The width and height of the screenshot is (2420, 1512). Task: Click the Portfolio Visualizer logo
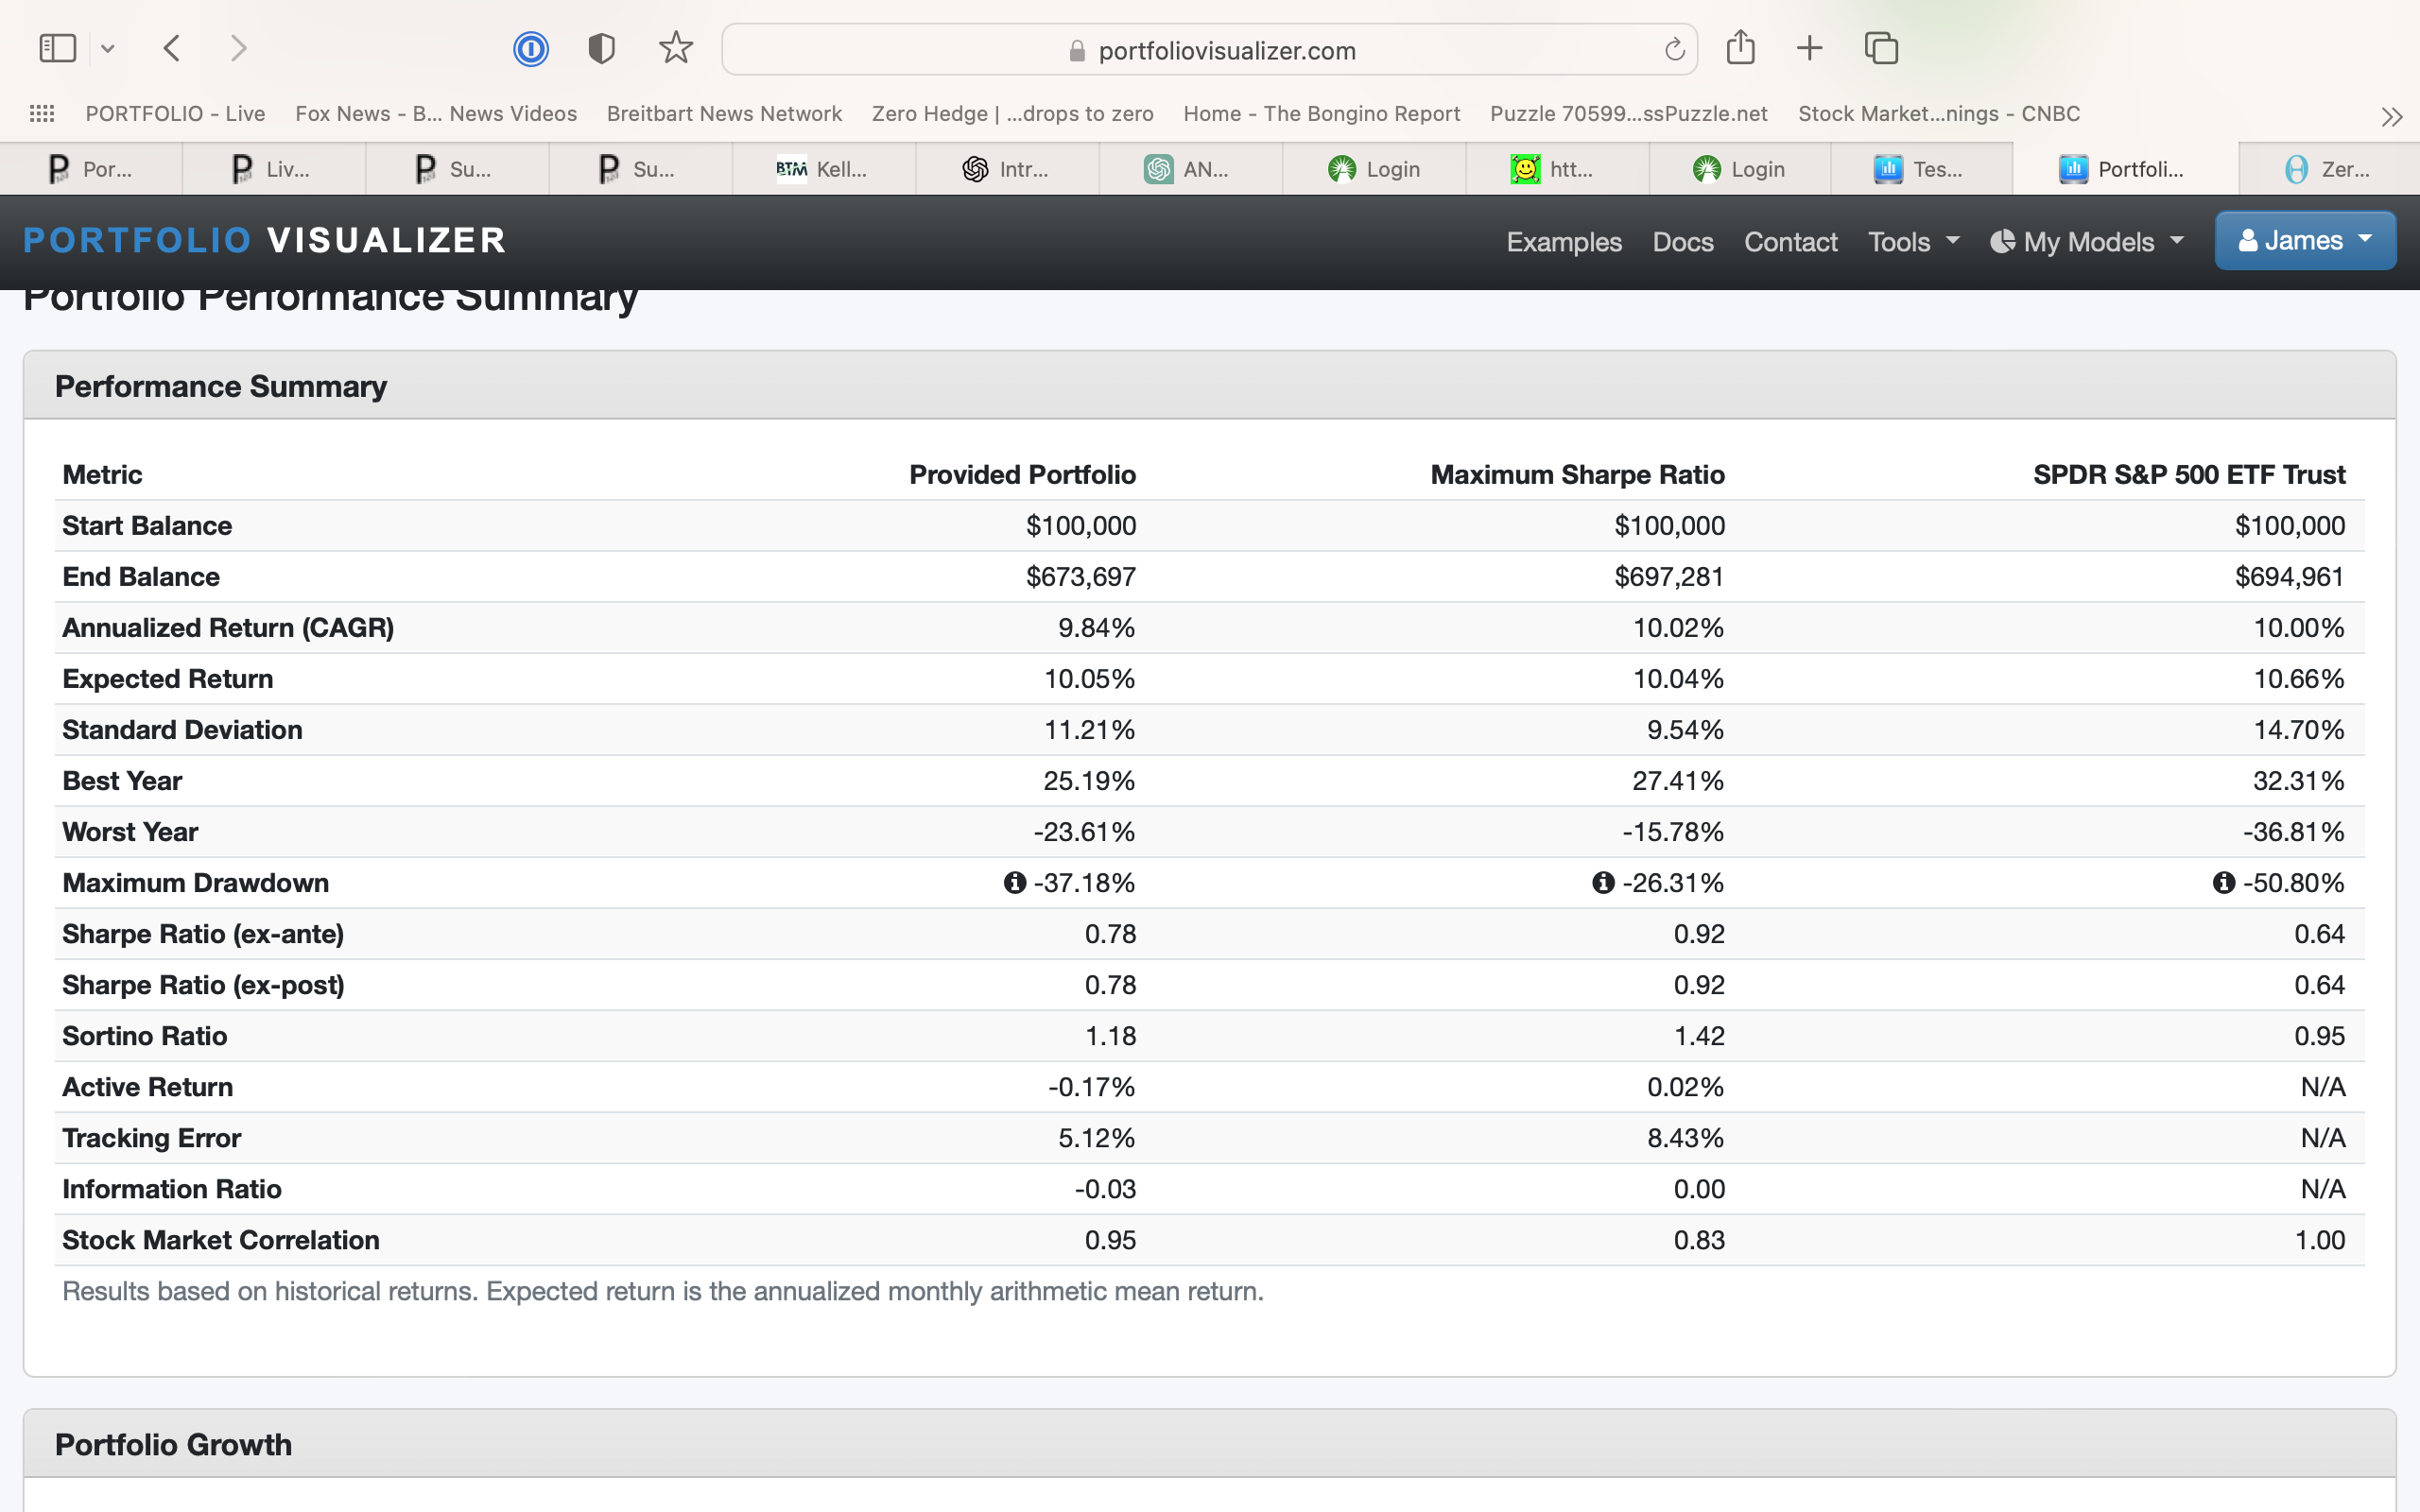pos(265,241)
